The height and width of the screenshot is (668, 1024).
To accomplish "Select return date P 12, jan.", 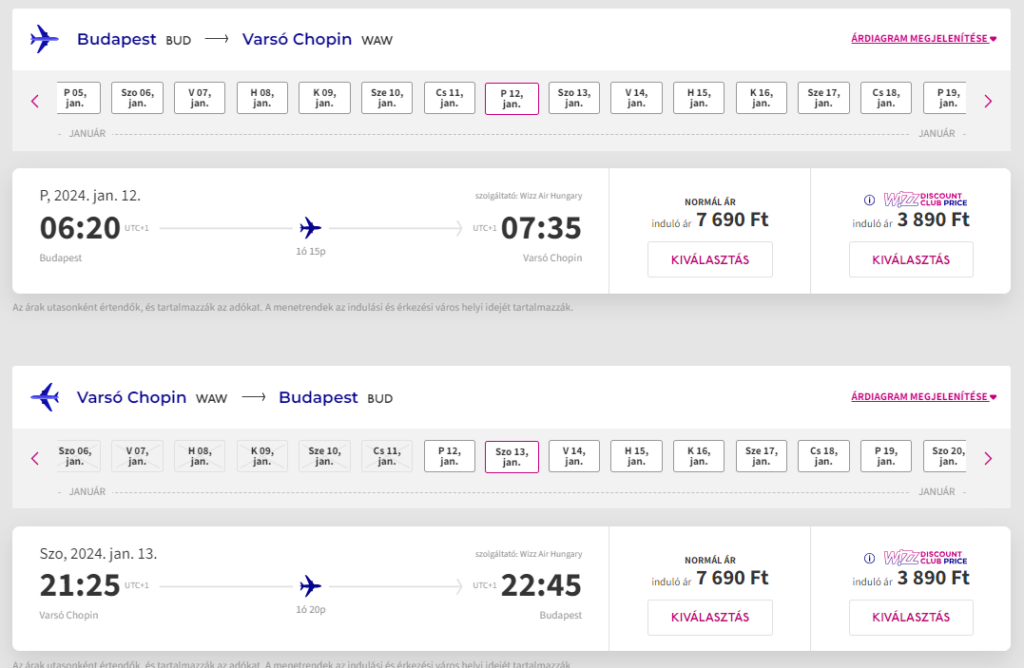I will (x=449, y=456).
